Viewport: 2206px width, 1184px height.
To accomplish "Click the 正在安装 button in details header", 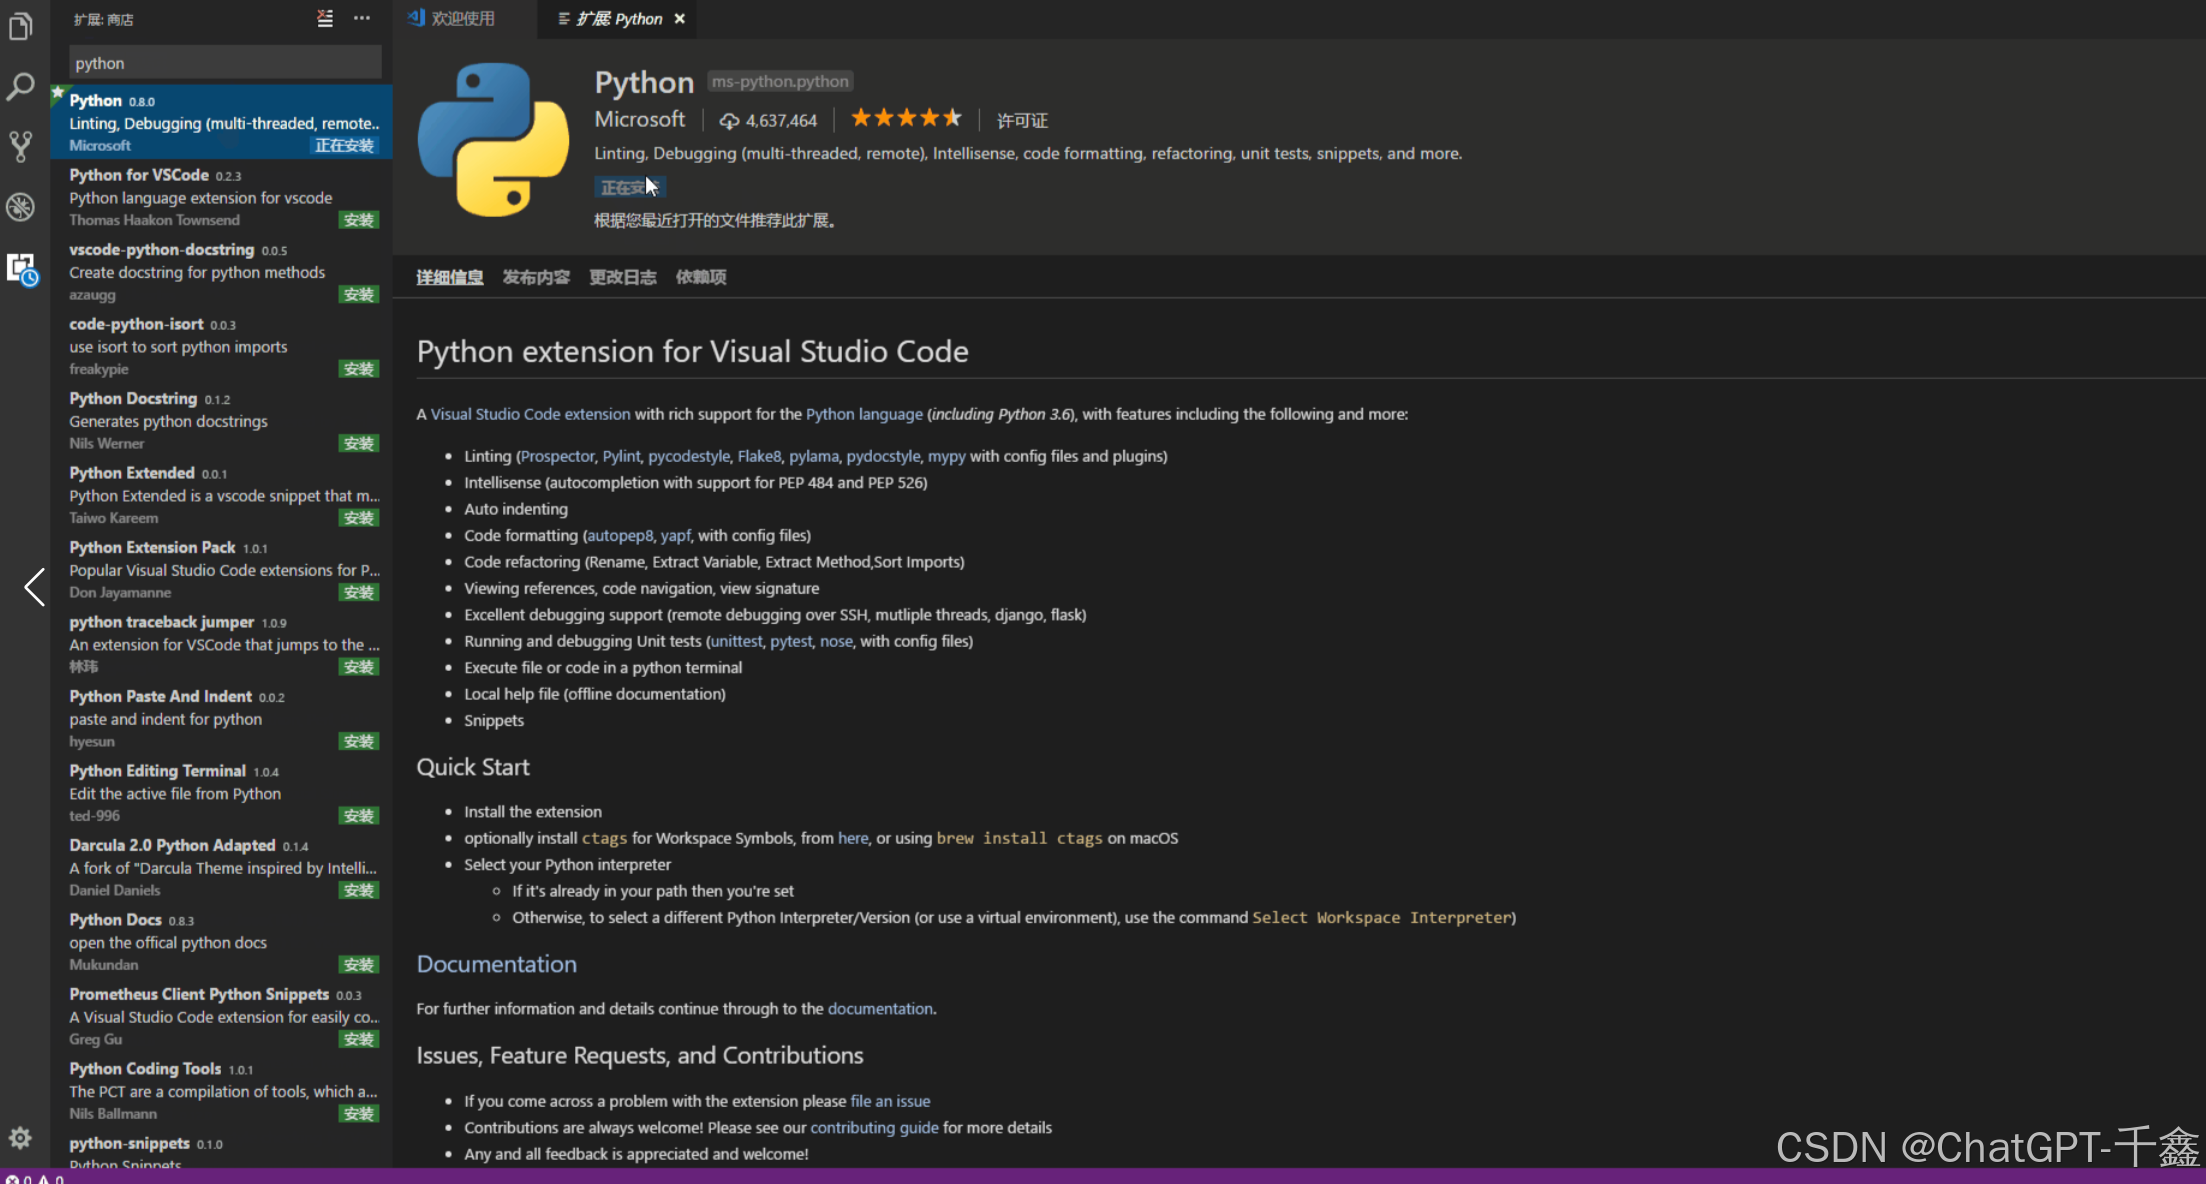I will (x=629, y=187).
